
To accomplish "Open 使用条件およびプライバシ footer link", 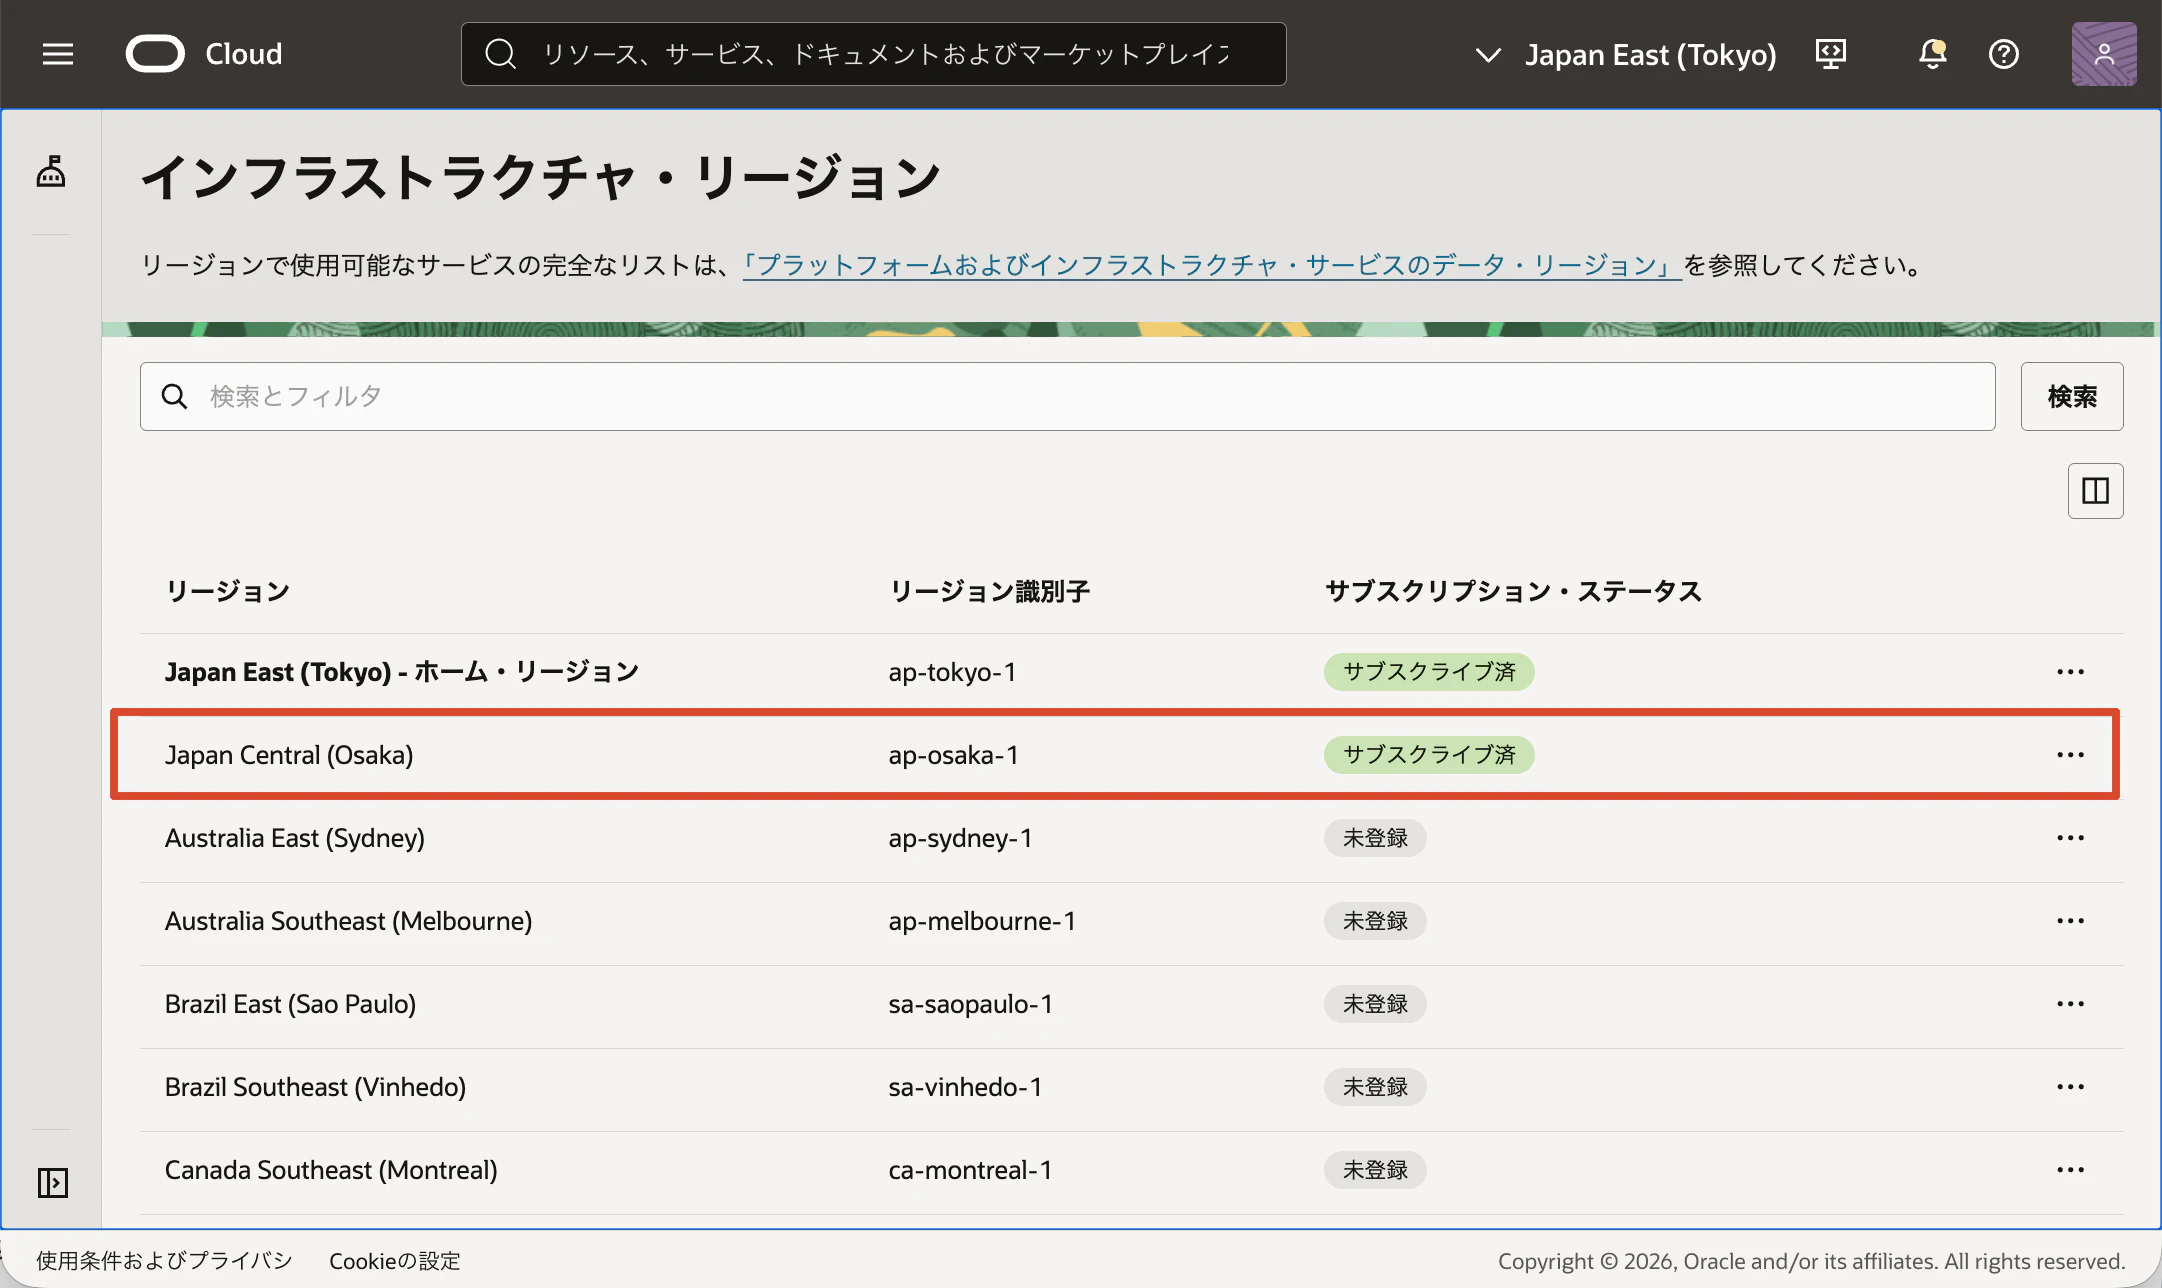I will pyautogui.click(x=165, y=1260).
